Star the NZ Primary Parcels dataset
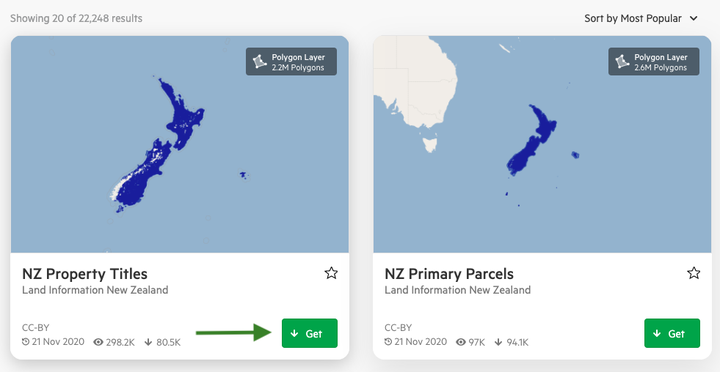 point(694,273)
